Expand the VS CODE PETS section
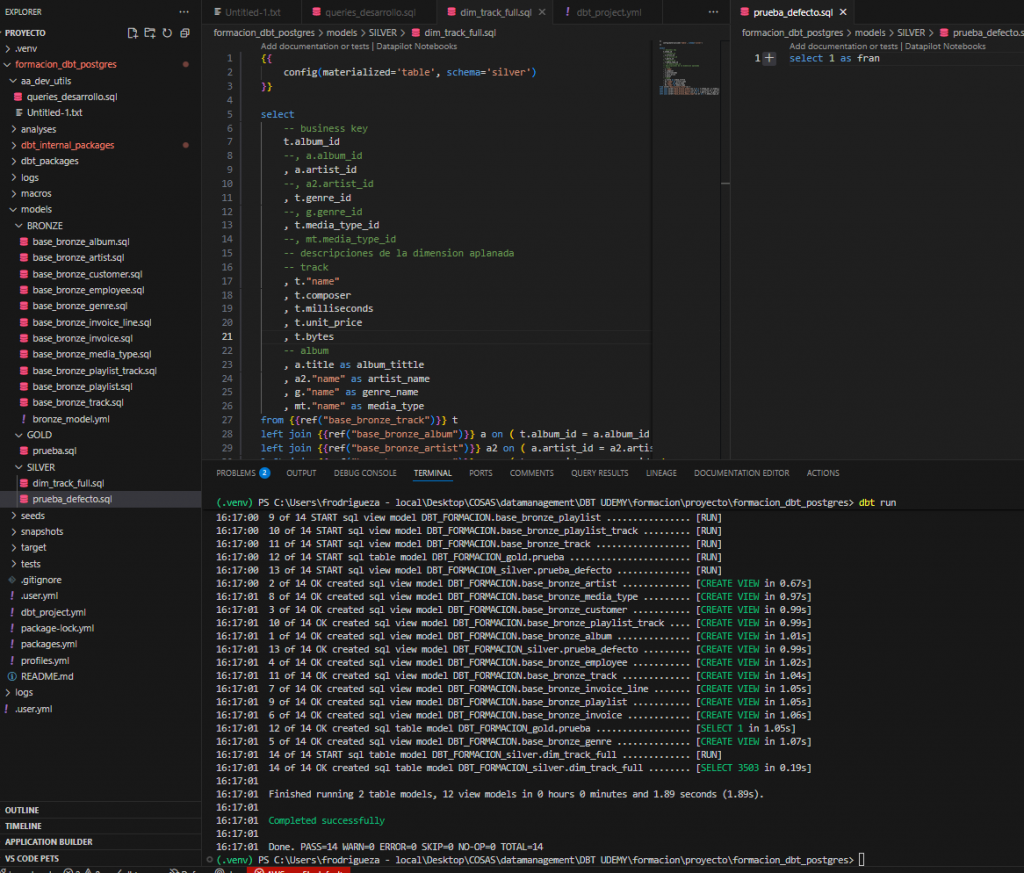 coord(33,858)
